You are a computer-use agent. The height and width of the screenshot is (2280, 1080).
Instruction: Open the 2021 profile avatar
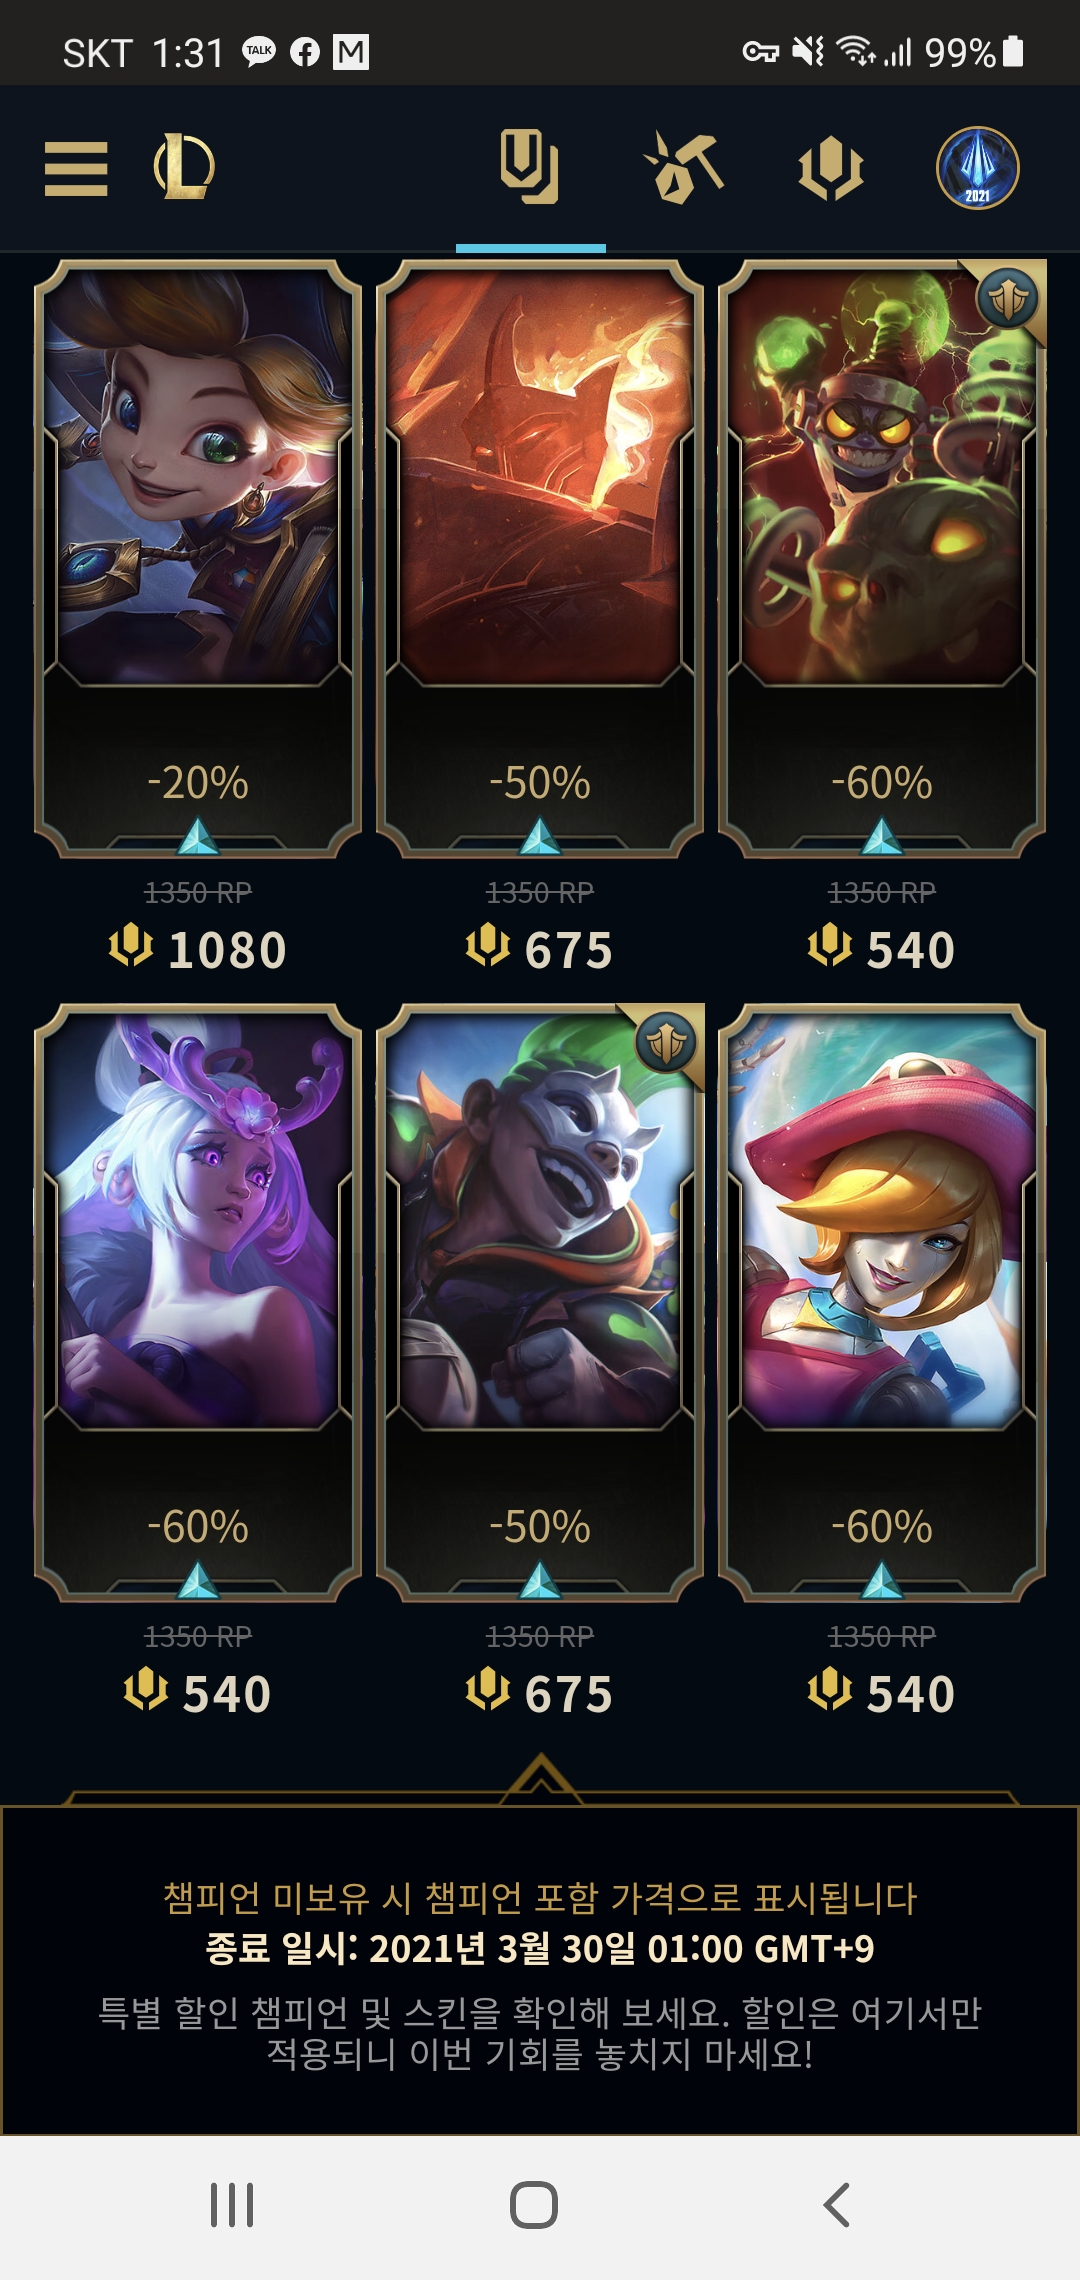[978, 168]
